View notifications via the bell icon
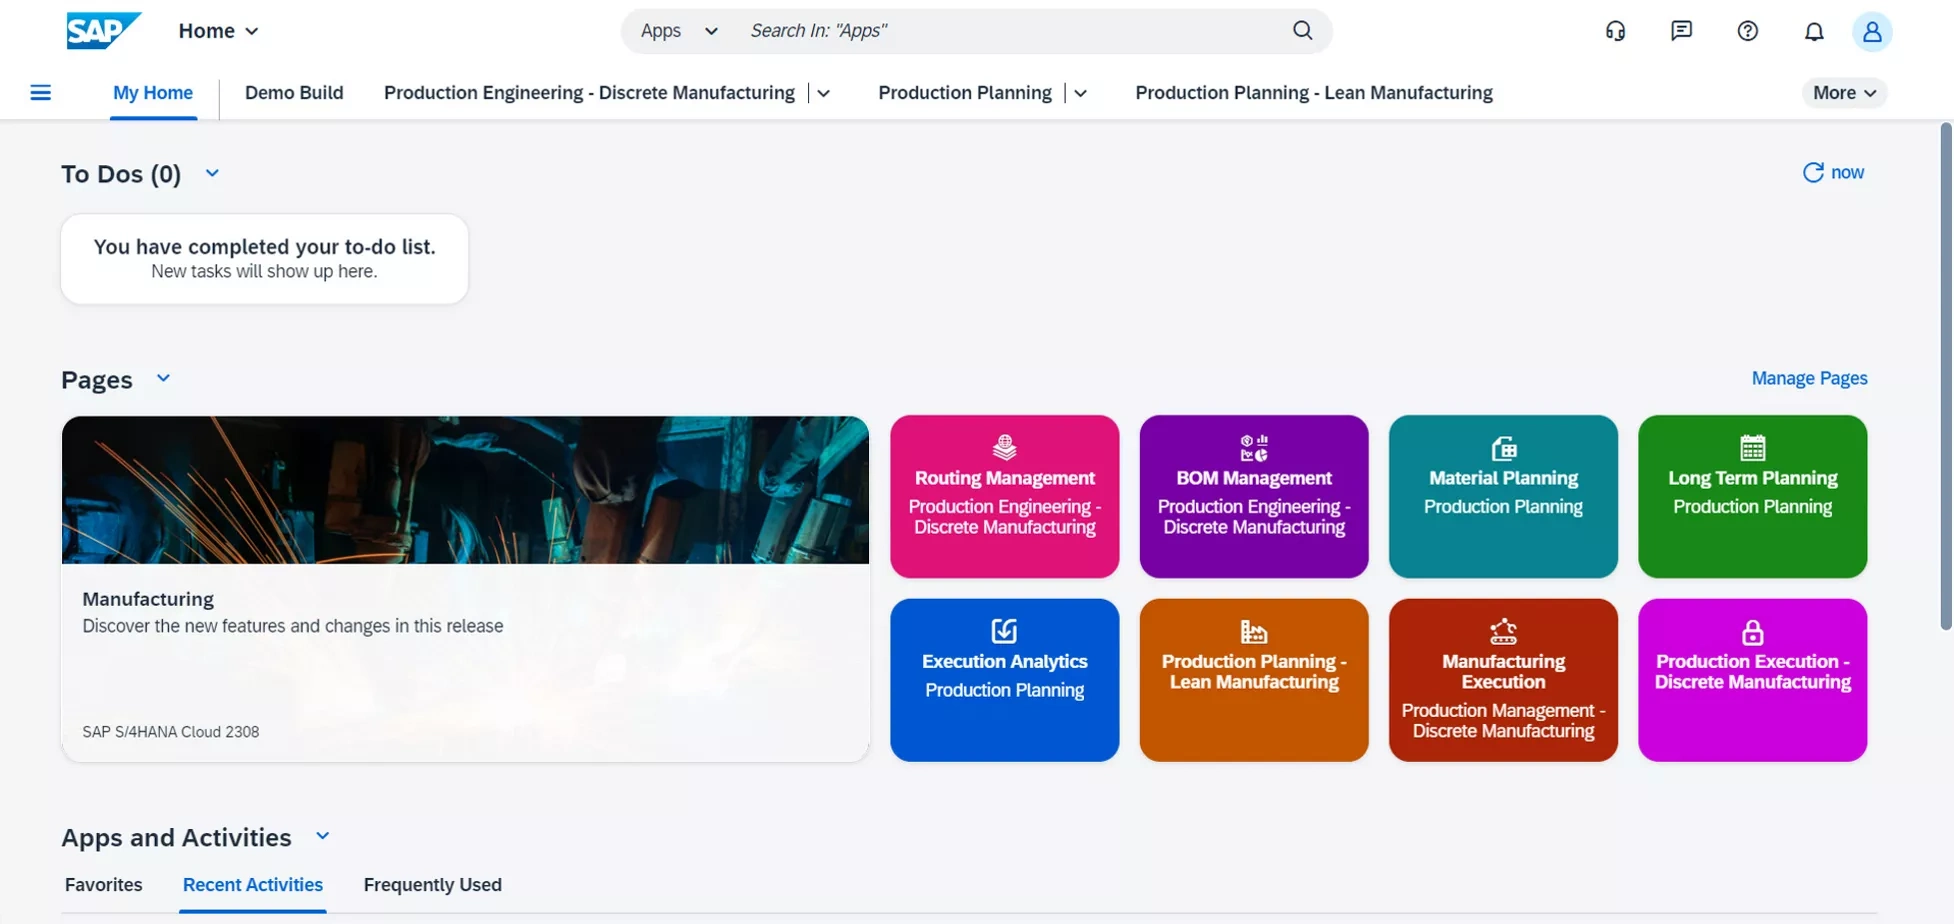 click(x=1813, y=31)
